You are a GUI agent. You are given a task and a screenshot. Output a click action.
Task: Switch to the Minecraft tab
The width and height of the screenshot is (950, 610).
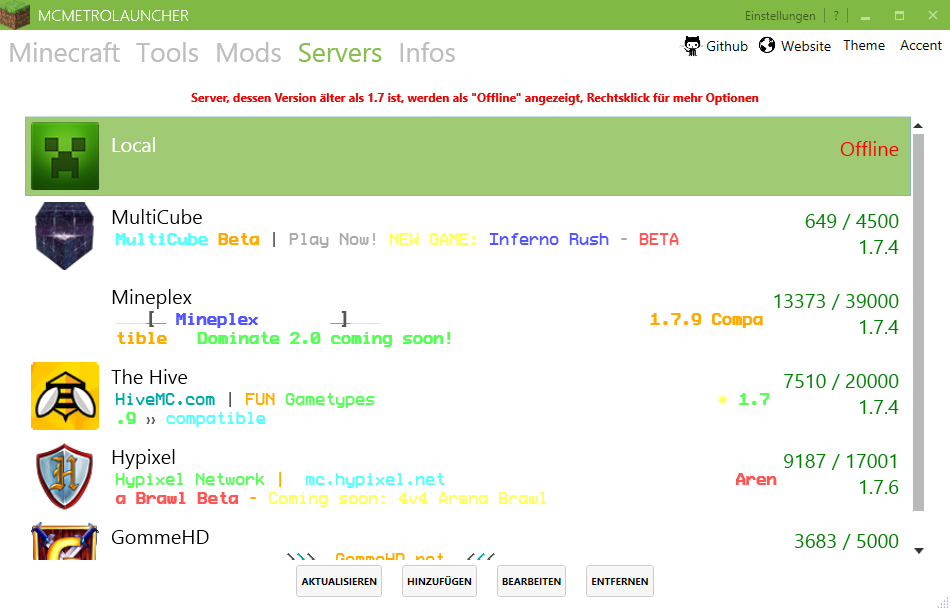[x=63, y=53]
